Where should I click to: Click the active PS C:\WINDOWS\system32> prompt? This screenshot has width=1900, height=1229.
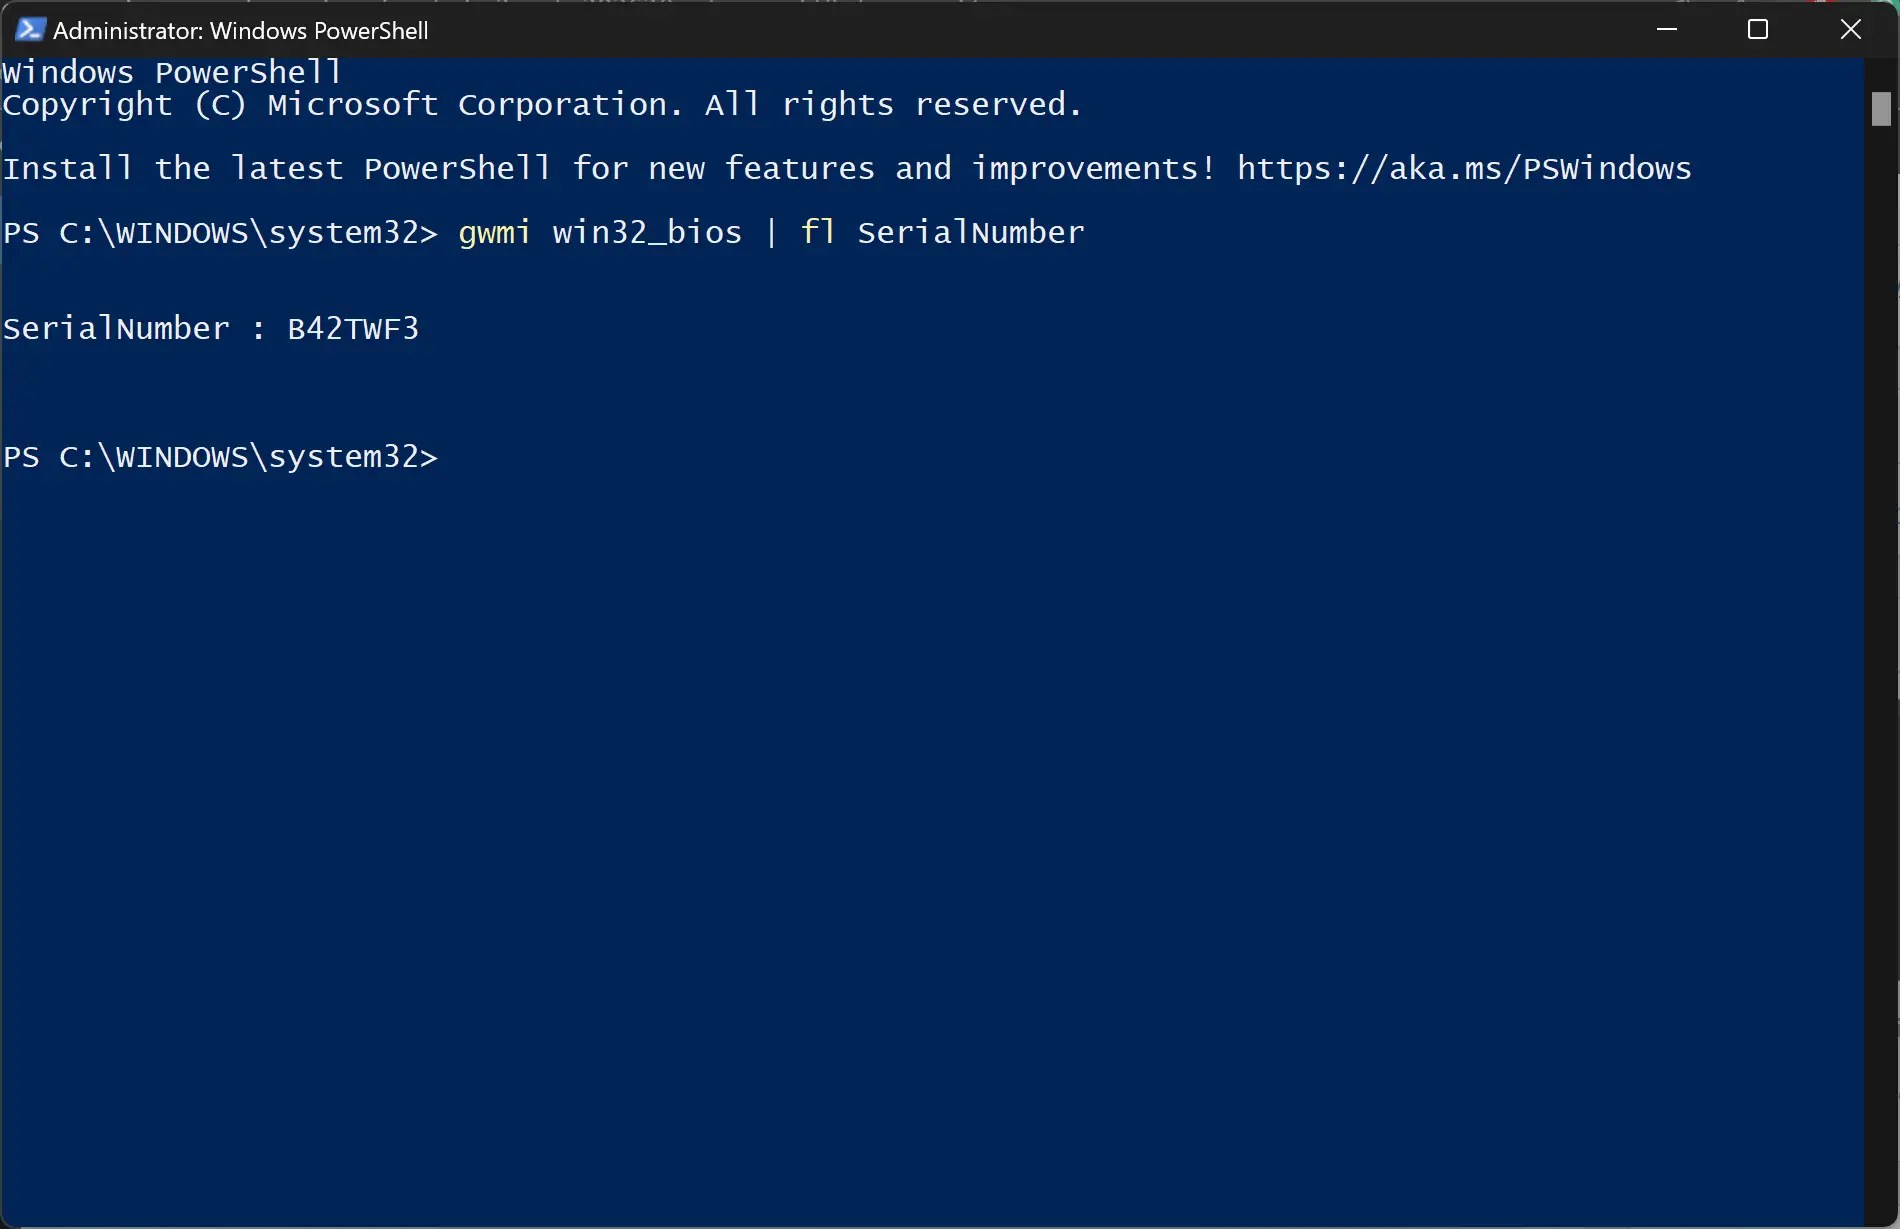pyautogui.click(x=220, y=456)
